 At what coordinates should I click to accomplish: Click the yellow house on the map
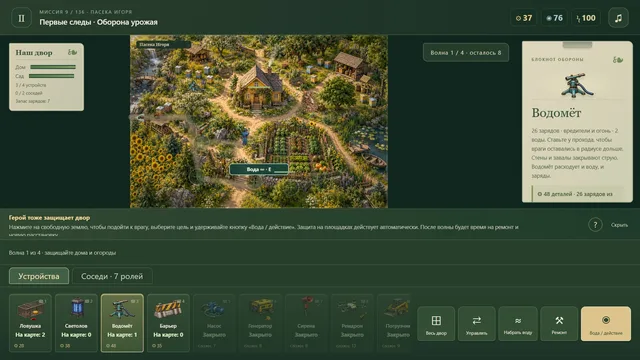260,87
